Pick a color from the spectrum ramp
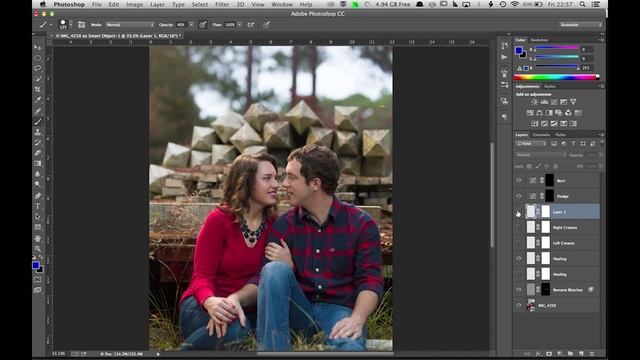The height and width of the screenshot is (360, 640). (556, 77)
